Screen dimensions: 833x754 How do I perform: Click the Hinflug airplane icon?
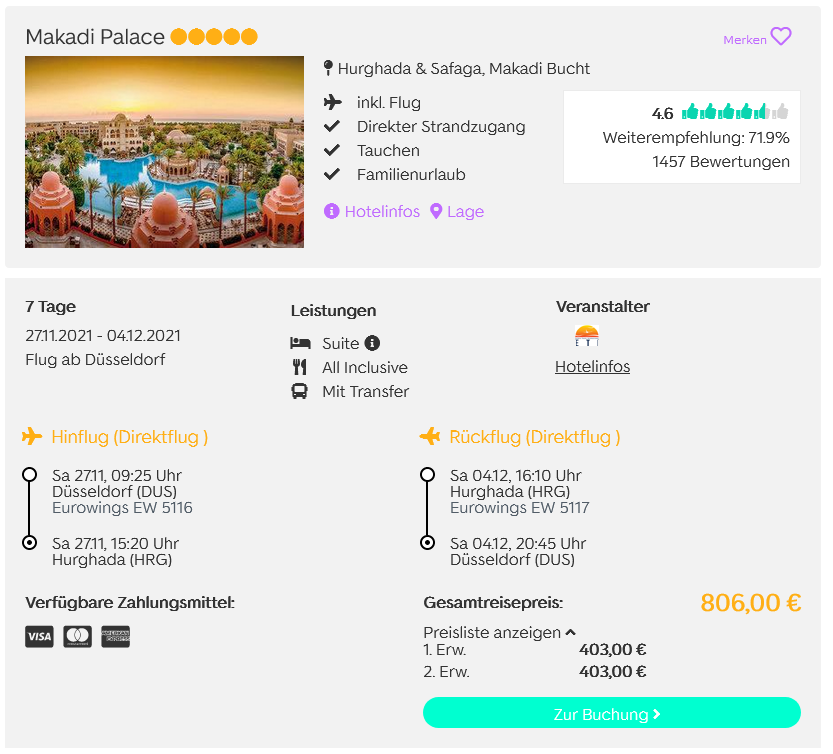[x=32, y=436]
